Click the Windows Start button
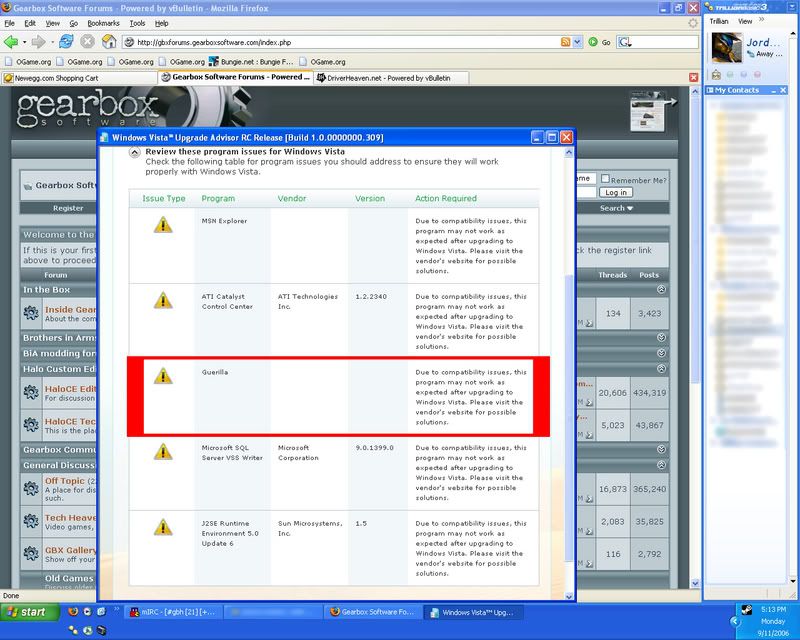 [30, 611]
